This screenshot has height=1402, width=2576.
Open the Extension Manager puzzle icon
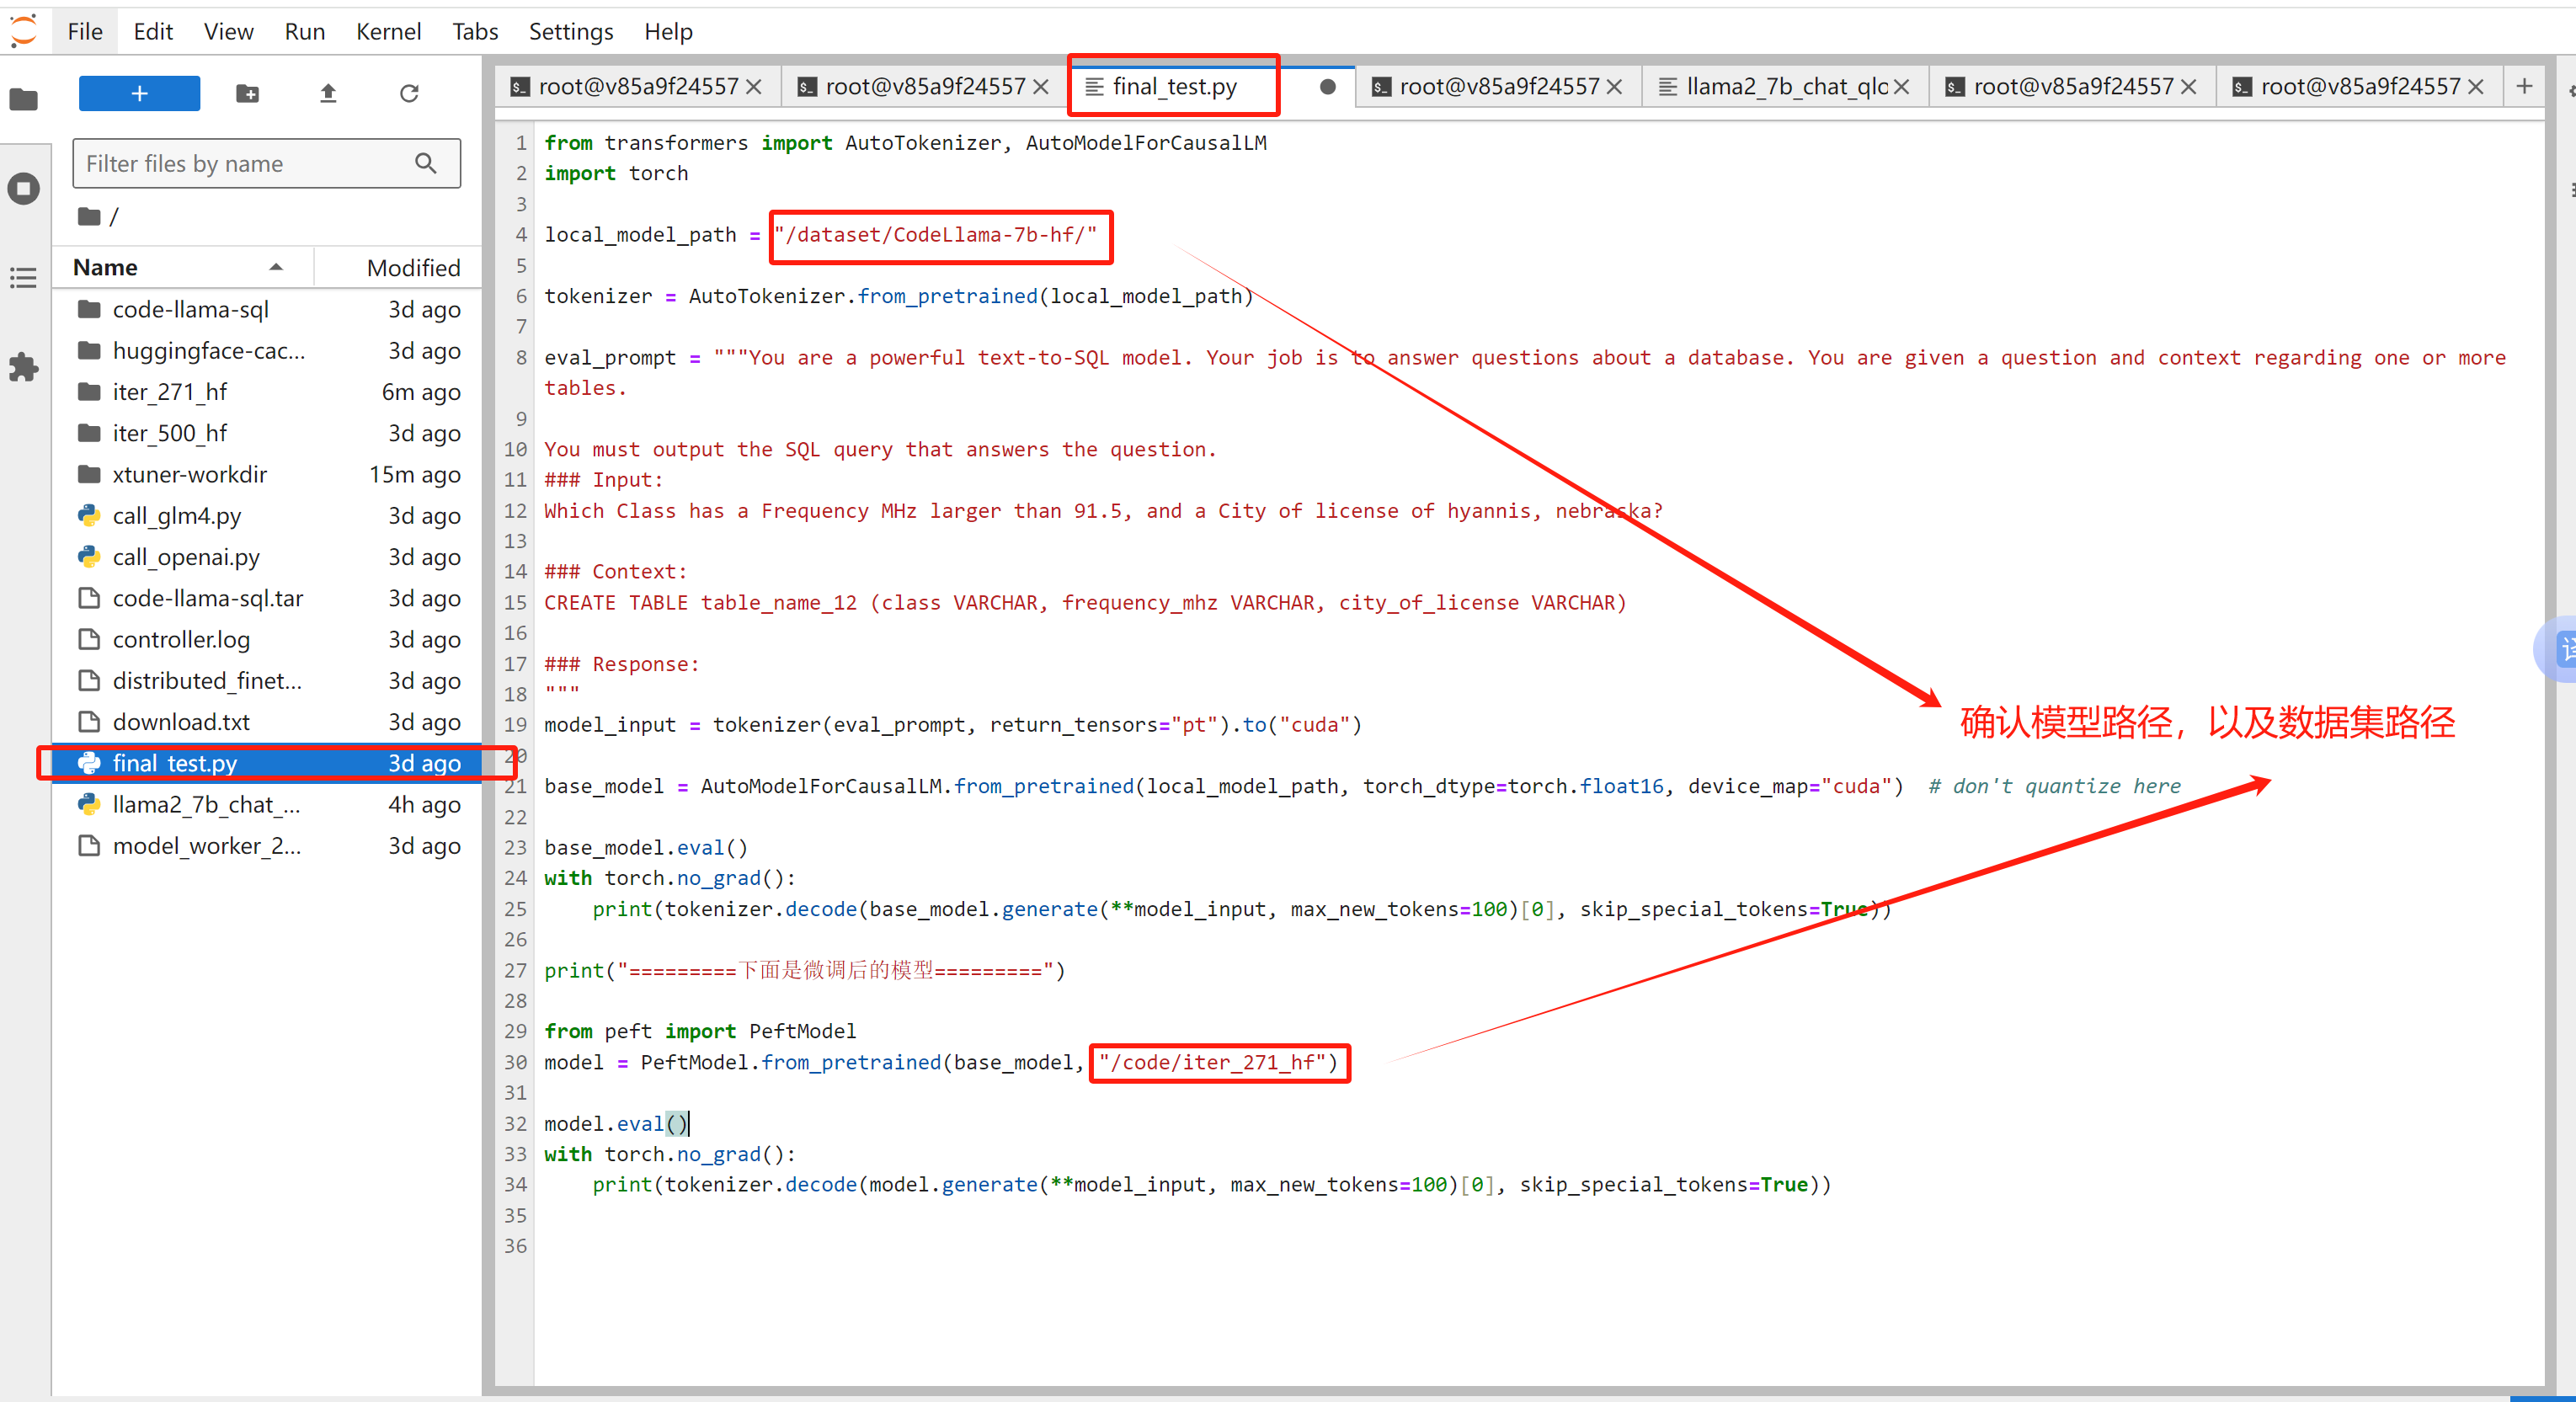pos(24,367)
